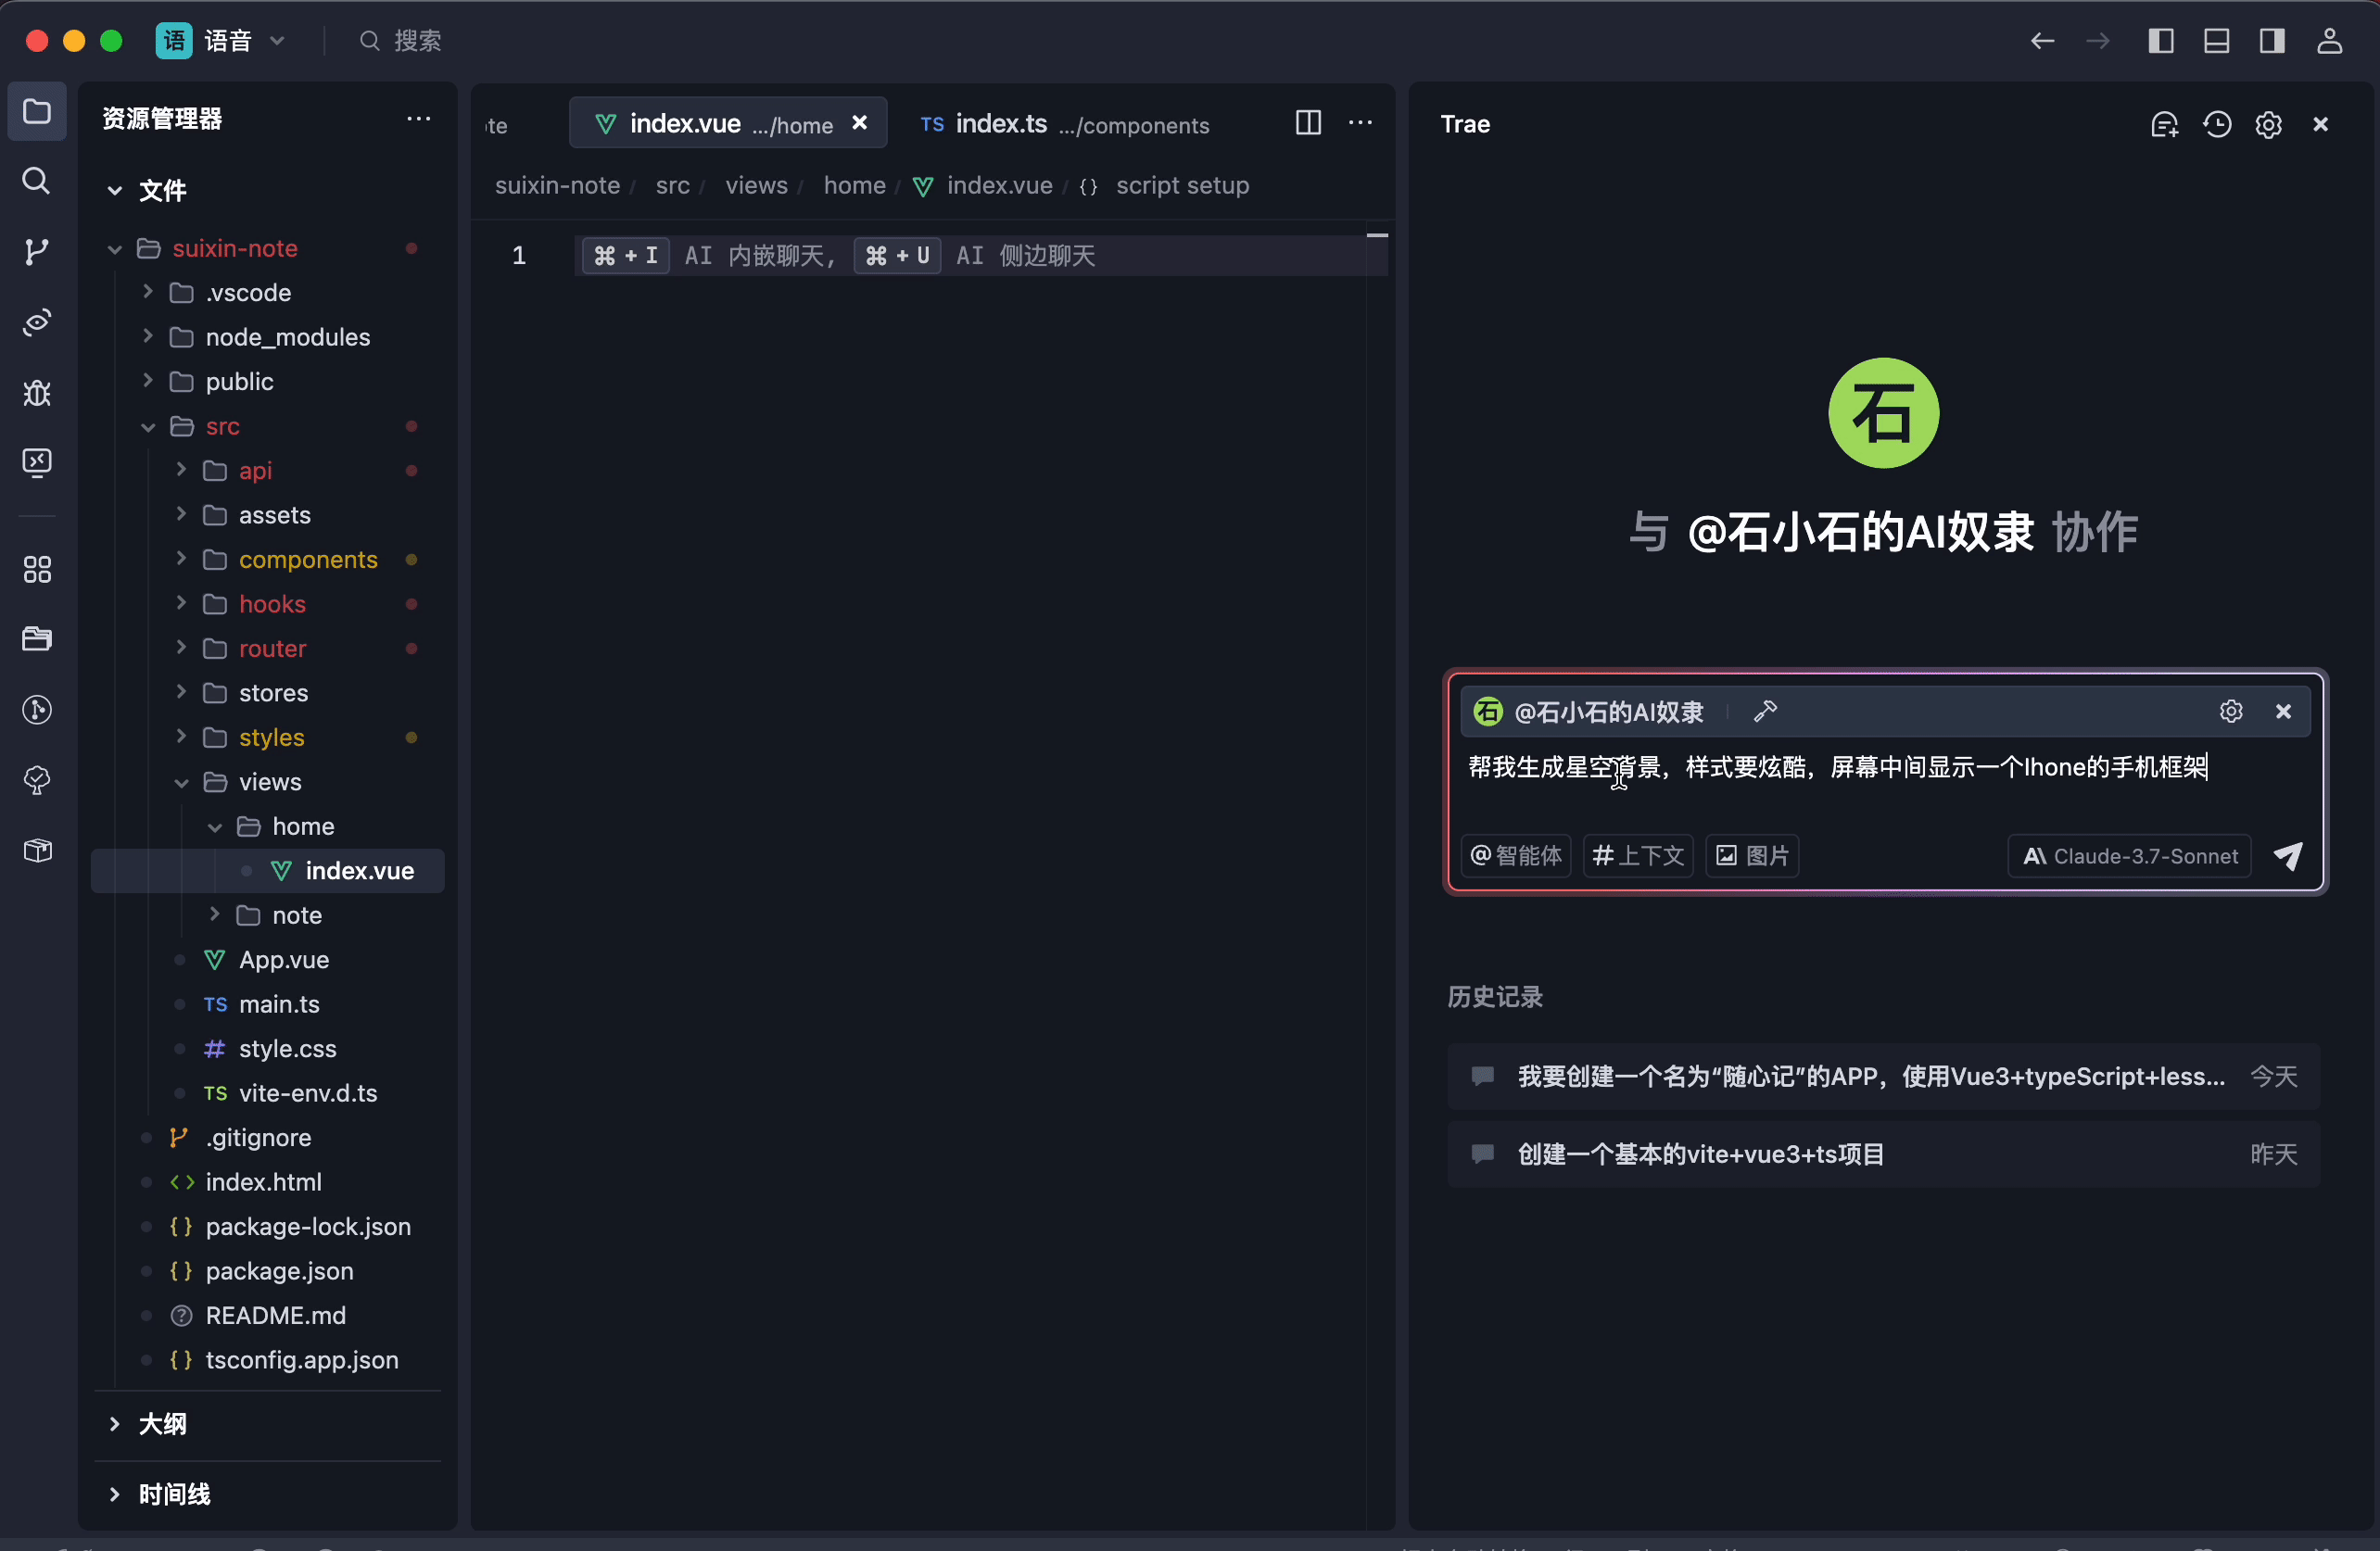Open the Claude-3.7-Sonnet model selector
The image size is (2380, 1551).
click(2129, 856)
